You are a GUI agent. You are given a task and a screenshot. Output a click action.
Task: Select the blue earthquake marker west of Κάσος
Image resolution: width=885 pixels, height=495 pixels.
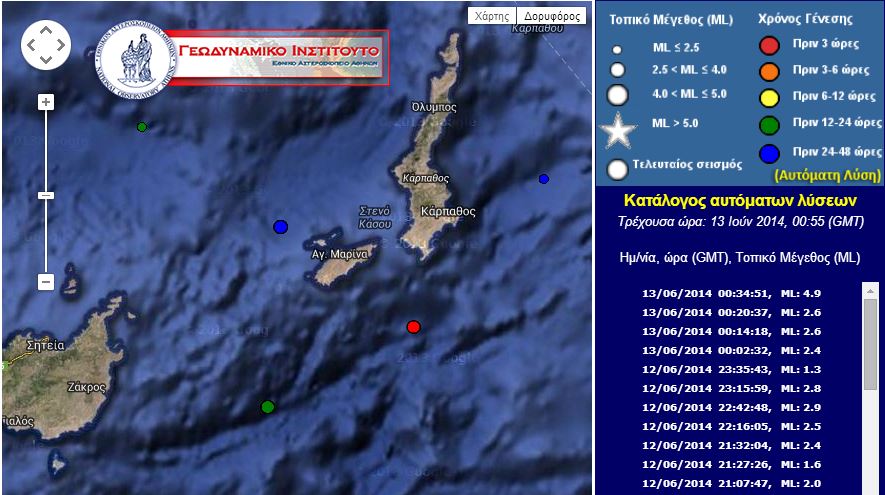click(281, 227)
